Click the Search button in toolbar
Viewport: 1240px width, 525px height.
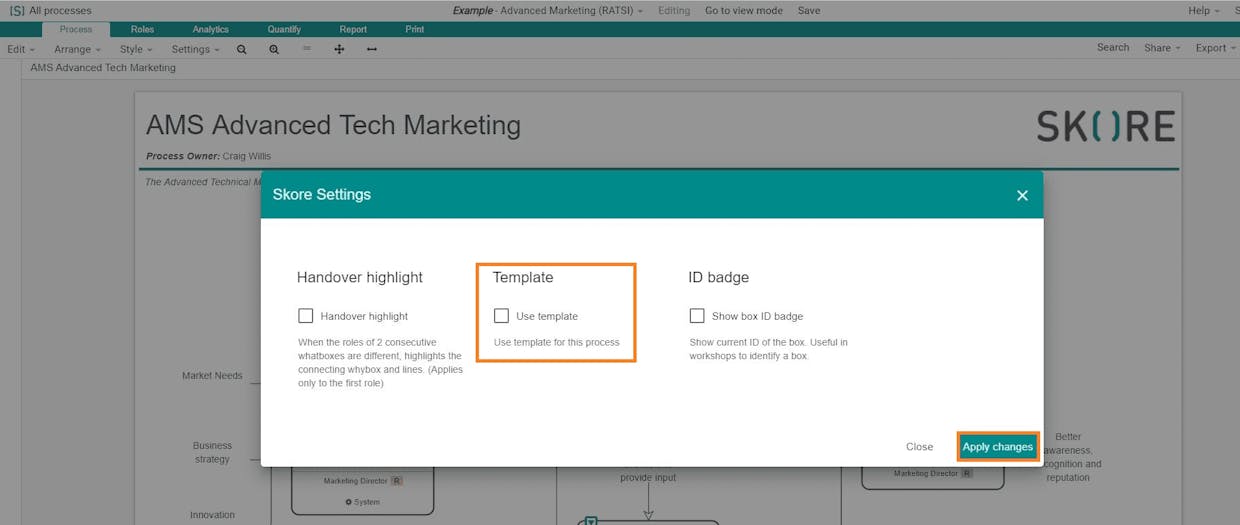[1113, 48]
